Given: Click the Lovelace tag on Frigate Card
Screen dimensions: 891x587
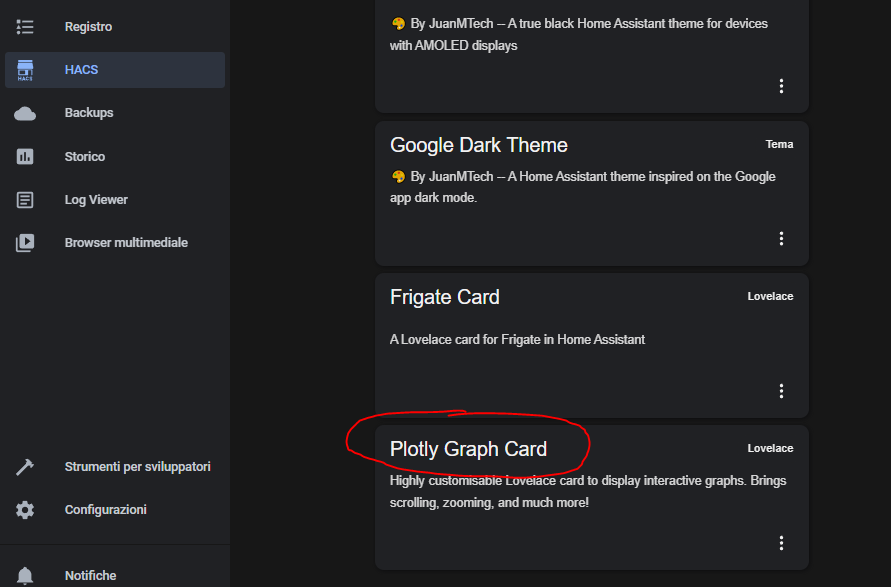Looking at the screenshot, I should click(770, 296).
